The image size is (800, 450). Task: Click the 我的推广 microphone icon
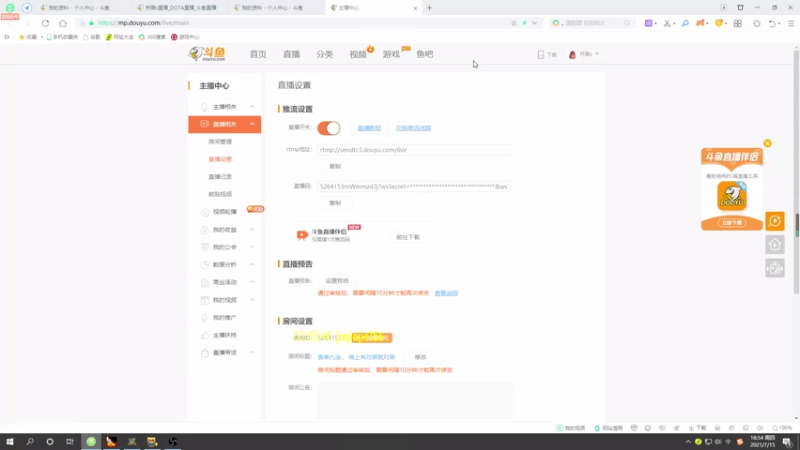pos(205,317)
